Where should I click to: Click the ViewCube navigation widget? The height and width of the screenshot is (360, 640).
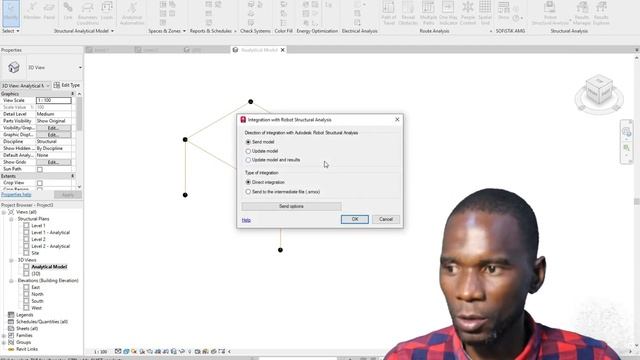click(x=599, y=93)
